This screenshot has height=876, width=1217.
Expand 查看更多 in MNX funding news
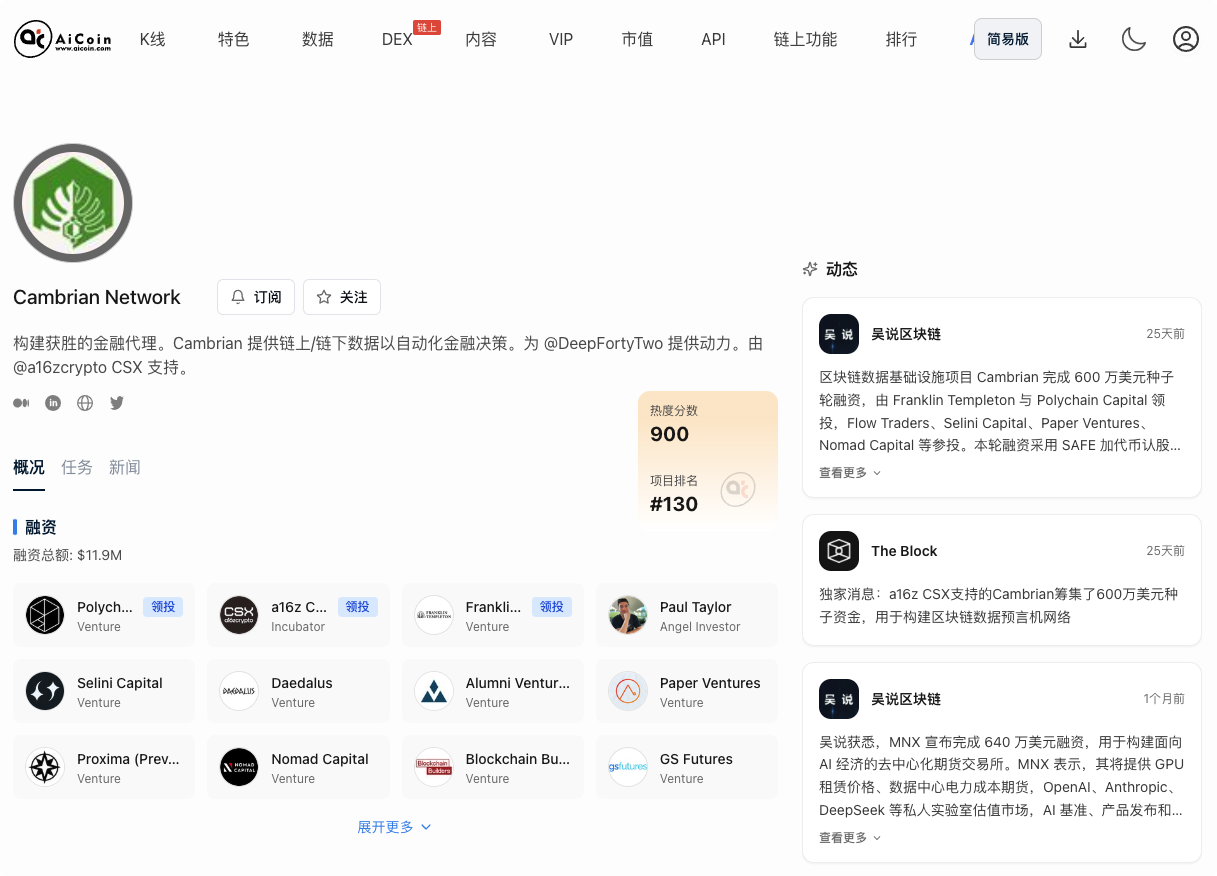[x=850, y=838]
